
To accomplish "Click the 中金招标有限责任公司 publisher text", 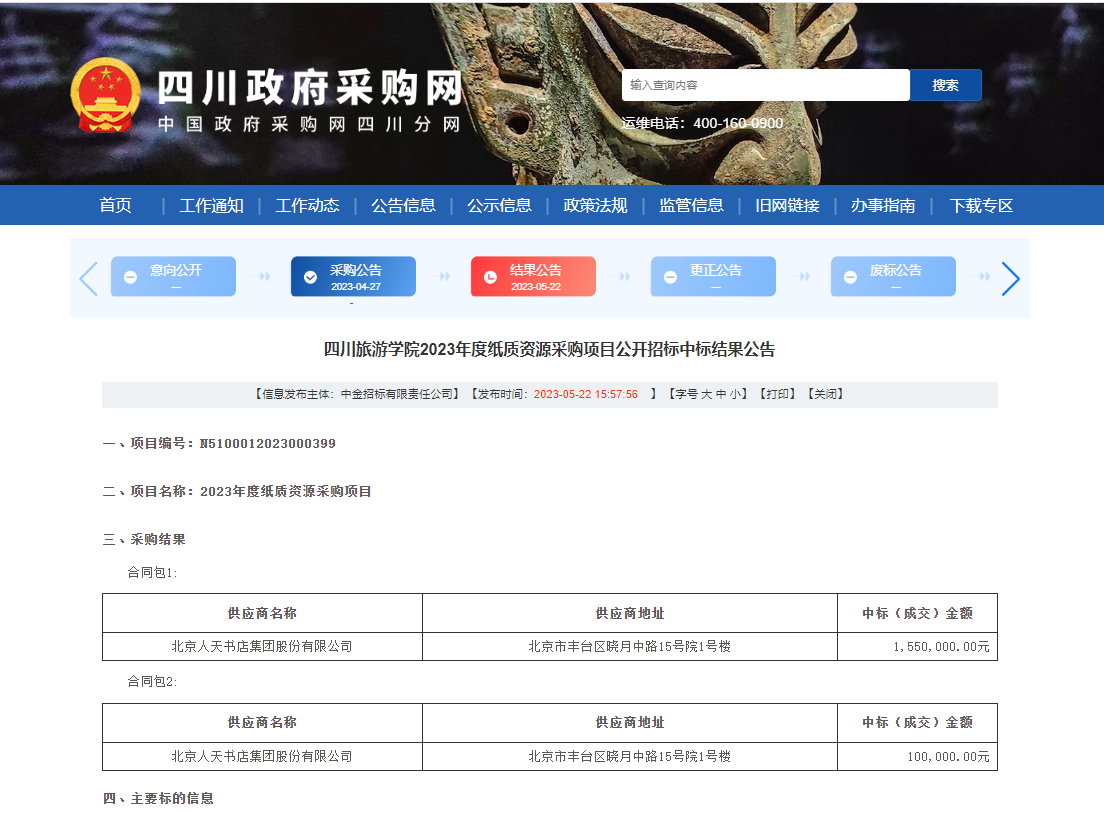I will pos(396,394).
